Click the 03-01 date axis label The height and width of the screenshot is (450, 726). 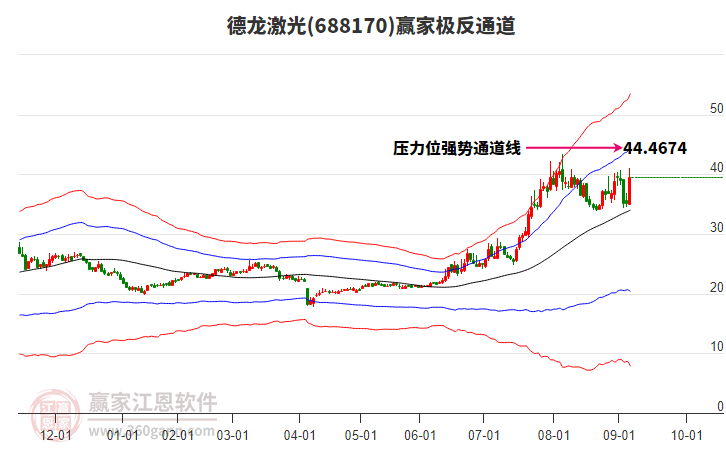pyautogui.click(x=232, y=436)
